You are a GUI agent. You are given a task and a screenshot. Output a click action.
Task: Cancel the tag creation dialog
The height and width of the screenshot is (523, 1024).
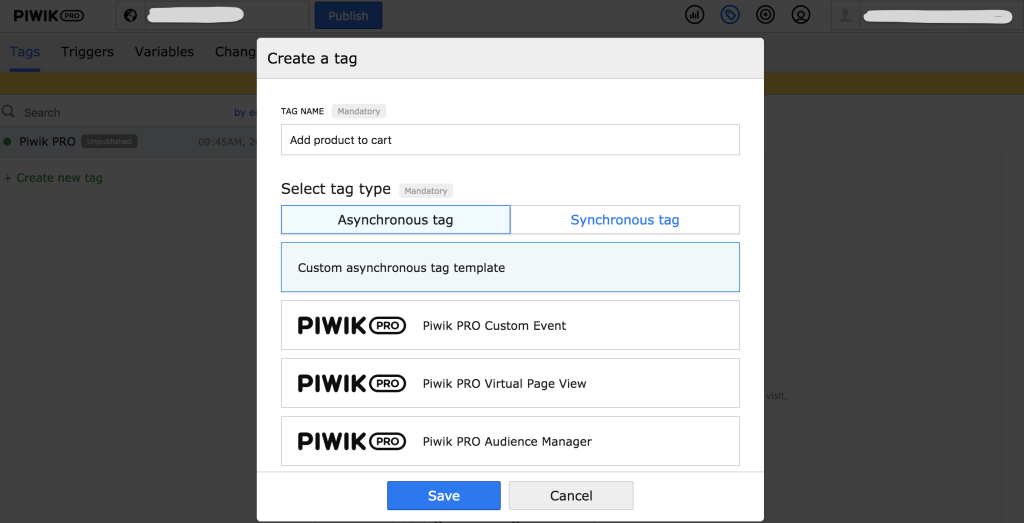571,496
